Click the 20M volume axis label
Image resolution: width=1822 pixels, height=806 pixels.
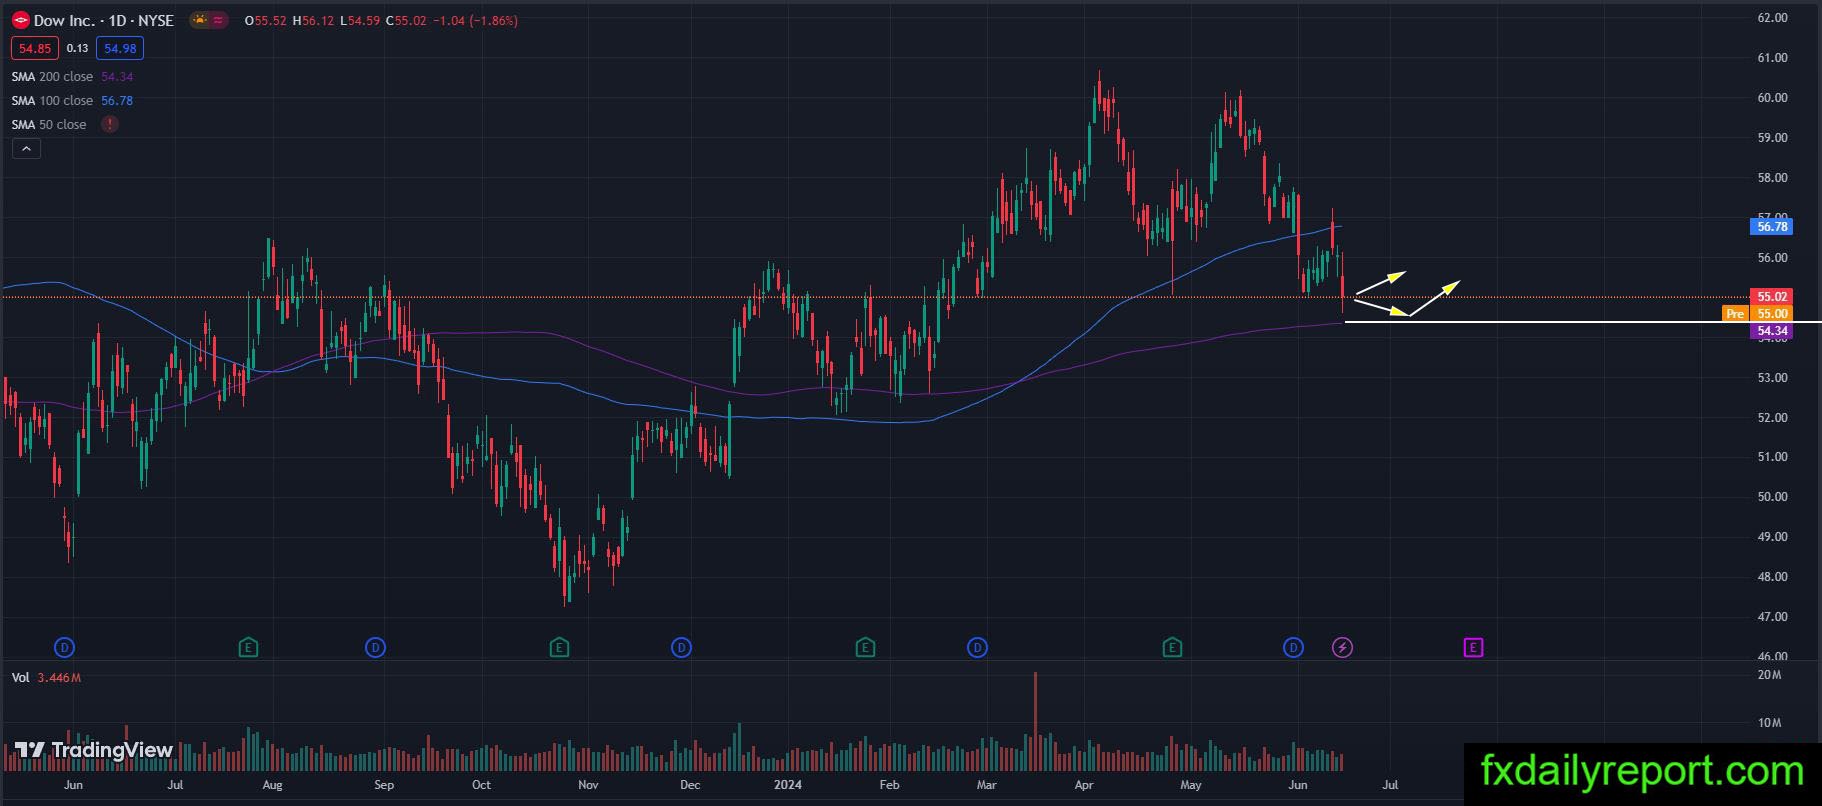(x=1769, y=675)
